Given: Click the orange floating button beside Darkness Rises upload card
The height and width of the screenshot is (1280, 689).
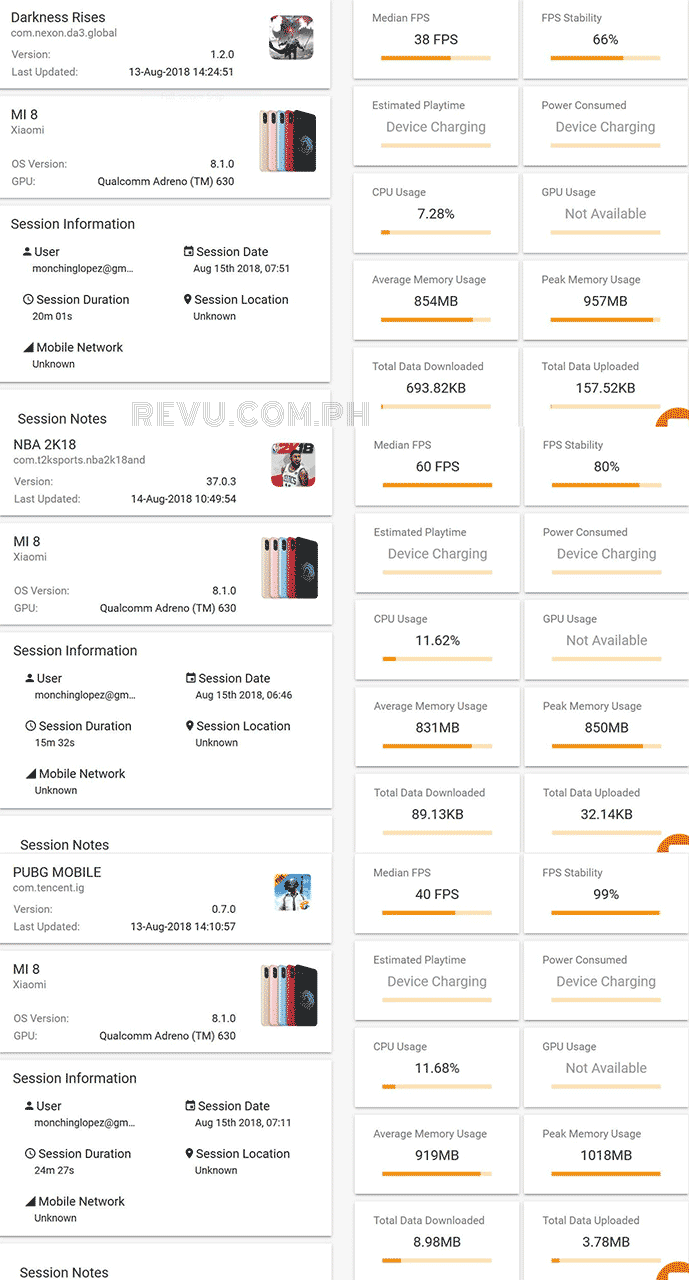Looking at the screenshot, I should point(674,417).
